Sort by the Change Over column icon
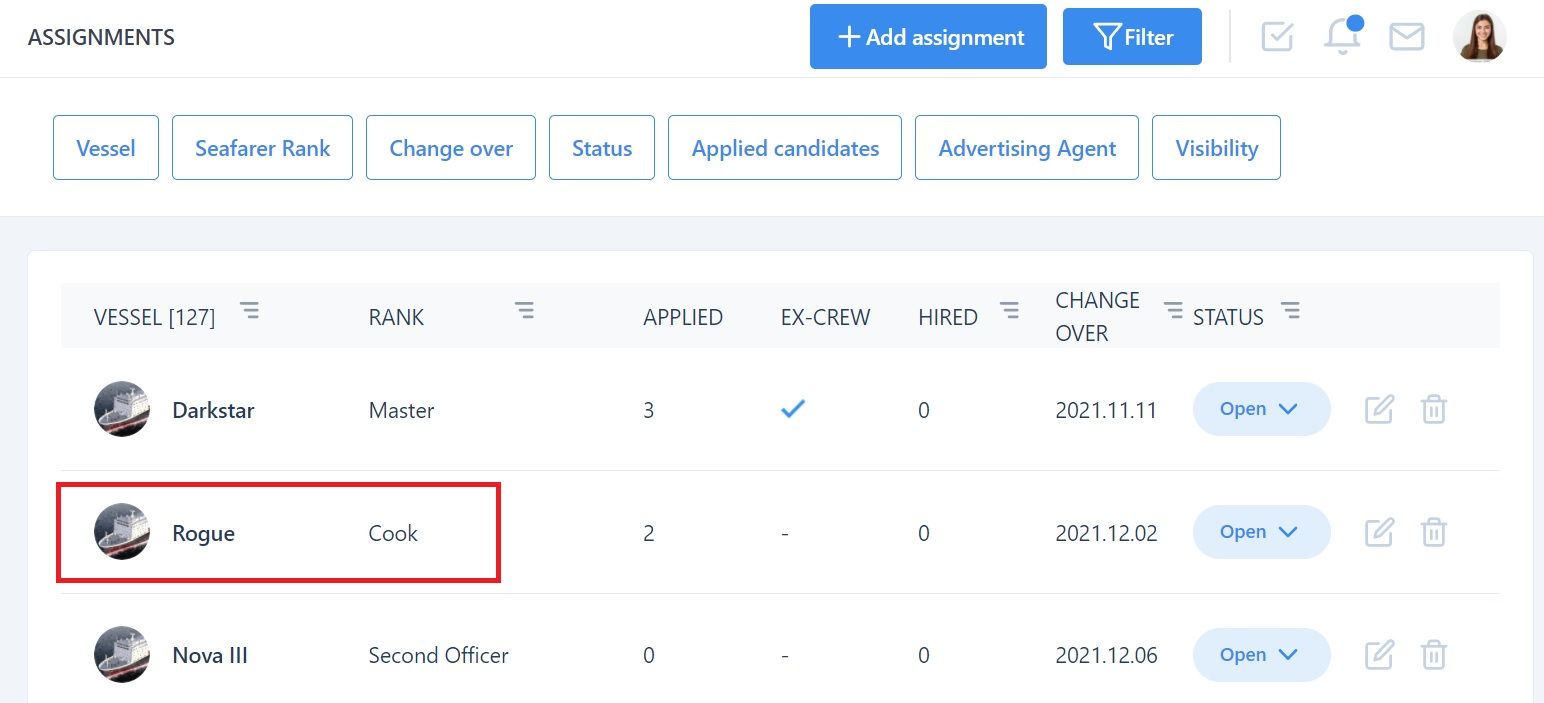The height and width of the screenshot is (703, 1544). pos(1173,311)
